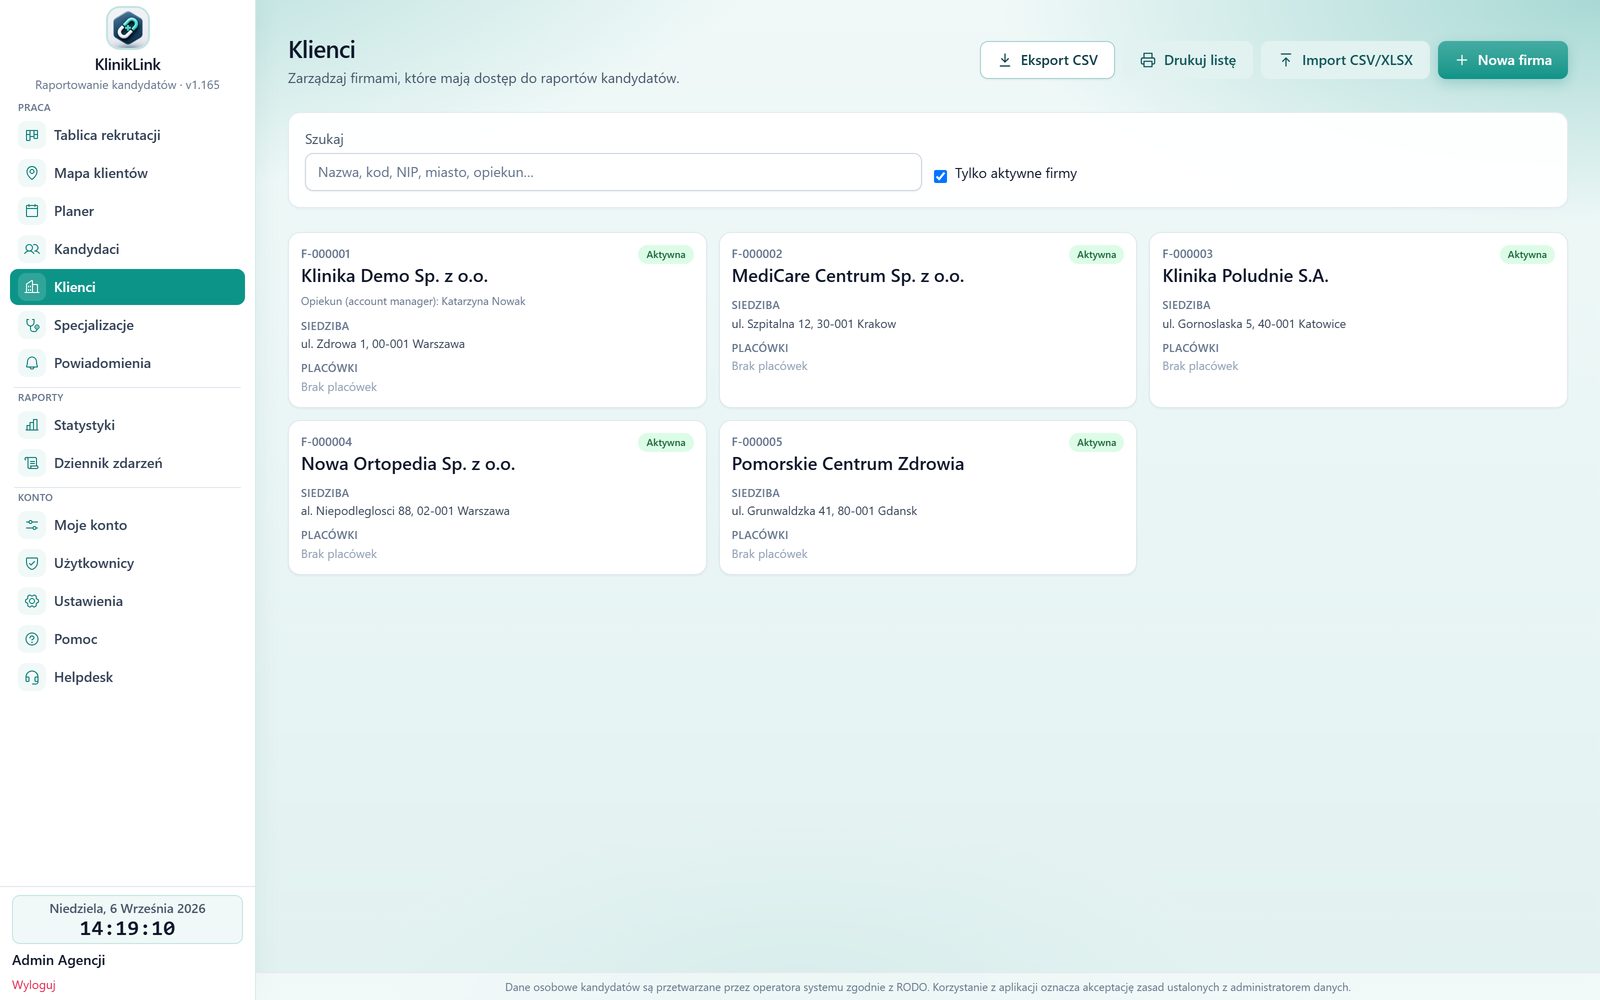Viewport: 1600px width, 1000px height.
Task: Click the Specjalizacje stethoscope icon
Action: (32, 325)
